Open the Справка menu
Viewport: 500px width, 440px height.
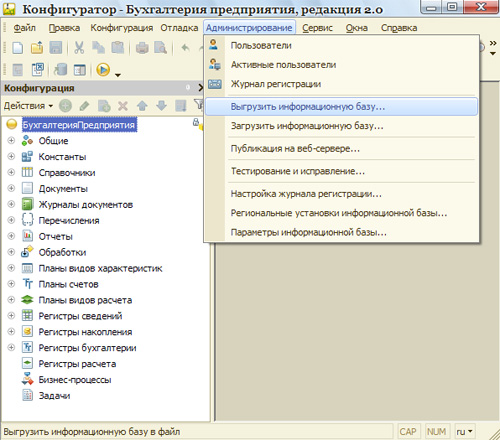(399, 28)
